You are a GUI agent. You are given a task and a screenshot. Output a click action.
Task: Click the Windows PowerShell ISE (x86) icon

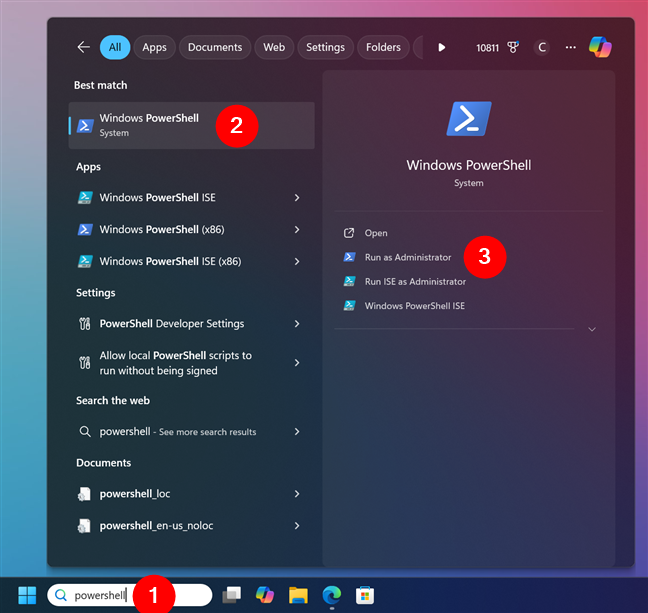(x=85, y=261)
